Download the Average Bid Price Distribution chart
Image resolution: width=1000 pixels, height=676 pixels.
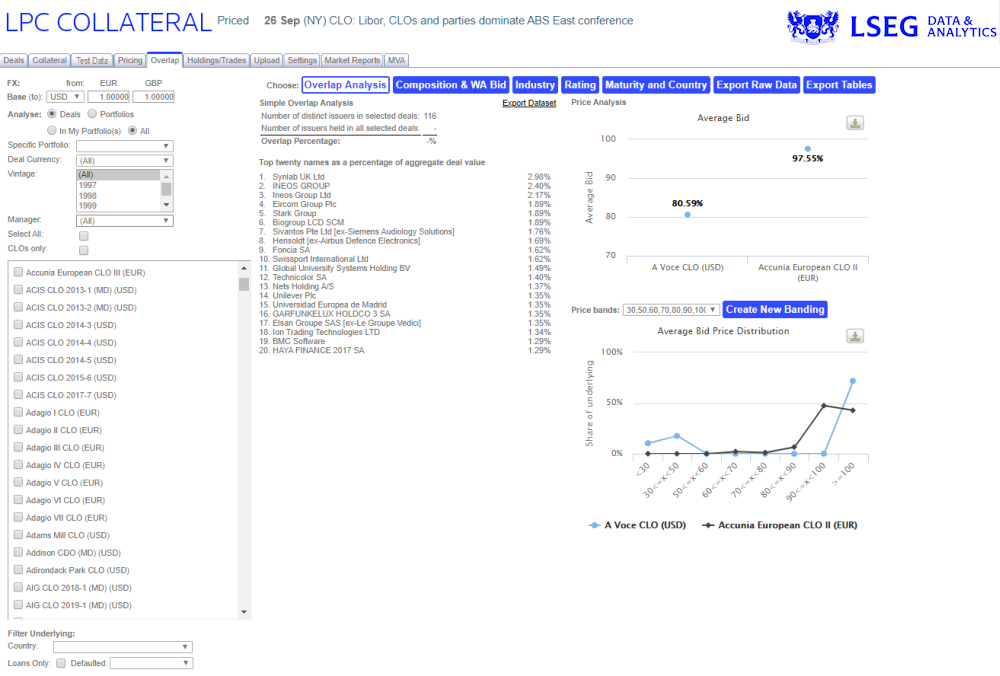(855, 336)
